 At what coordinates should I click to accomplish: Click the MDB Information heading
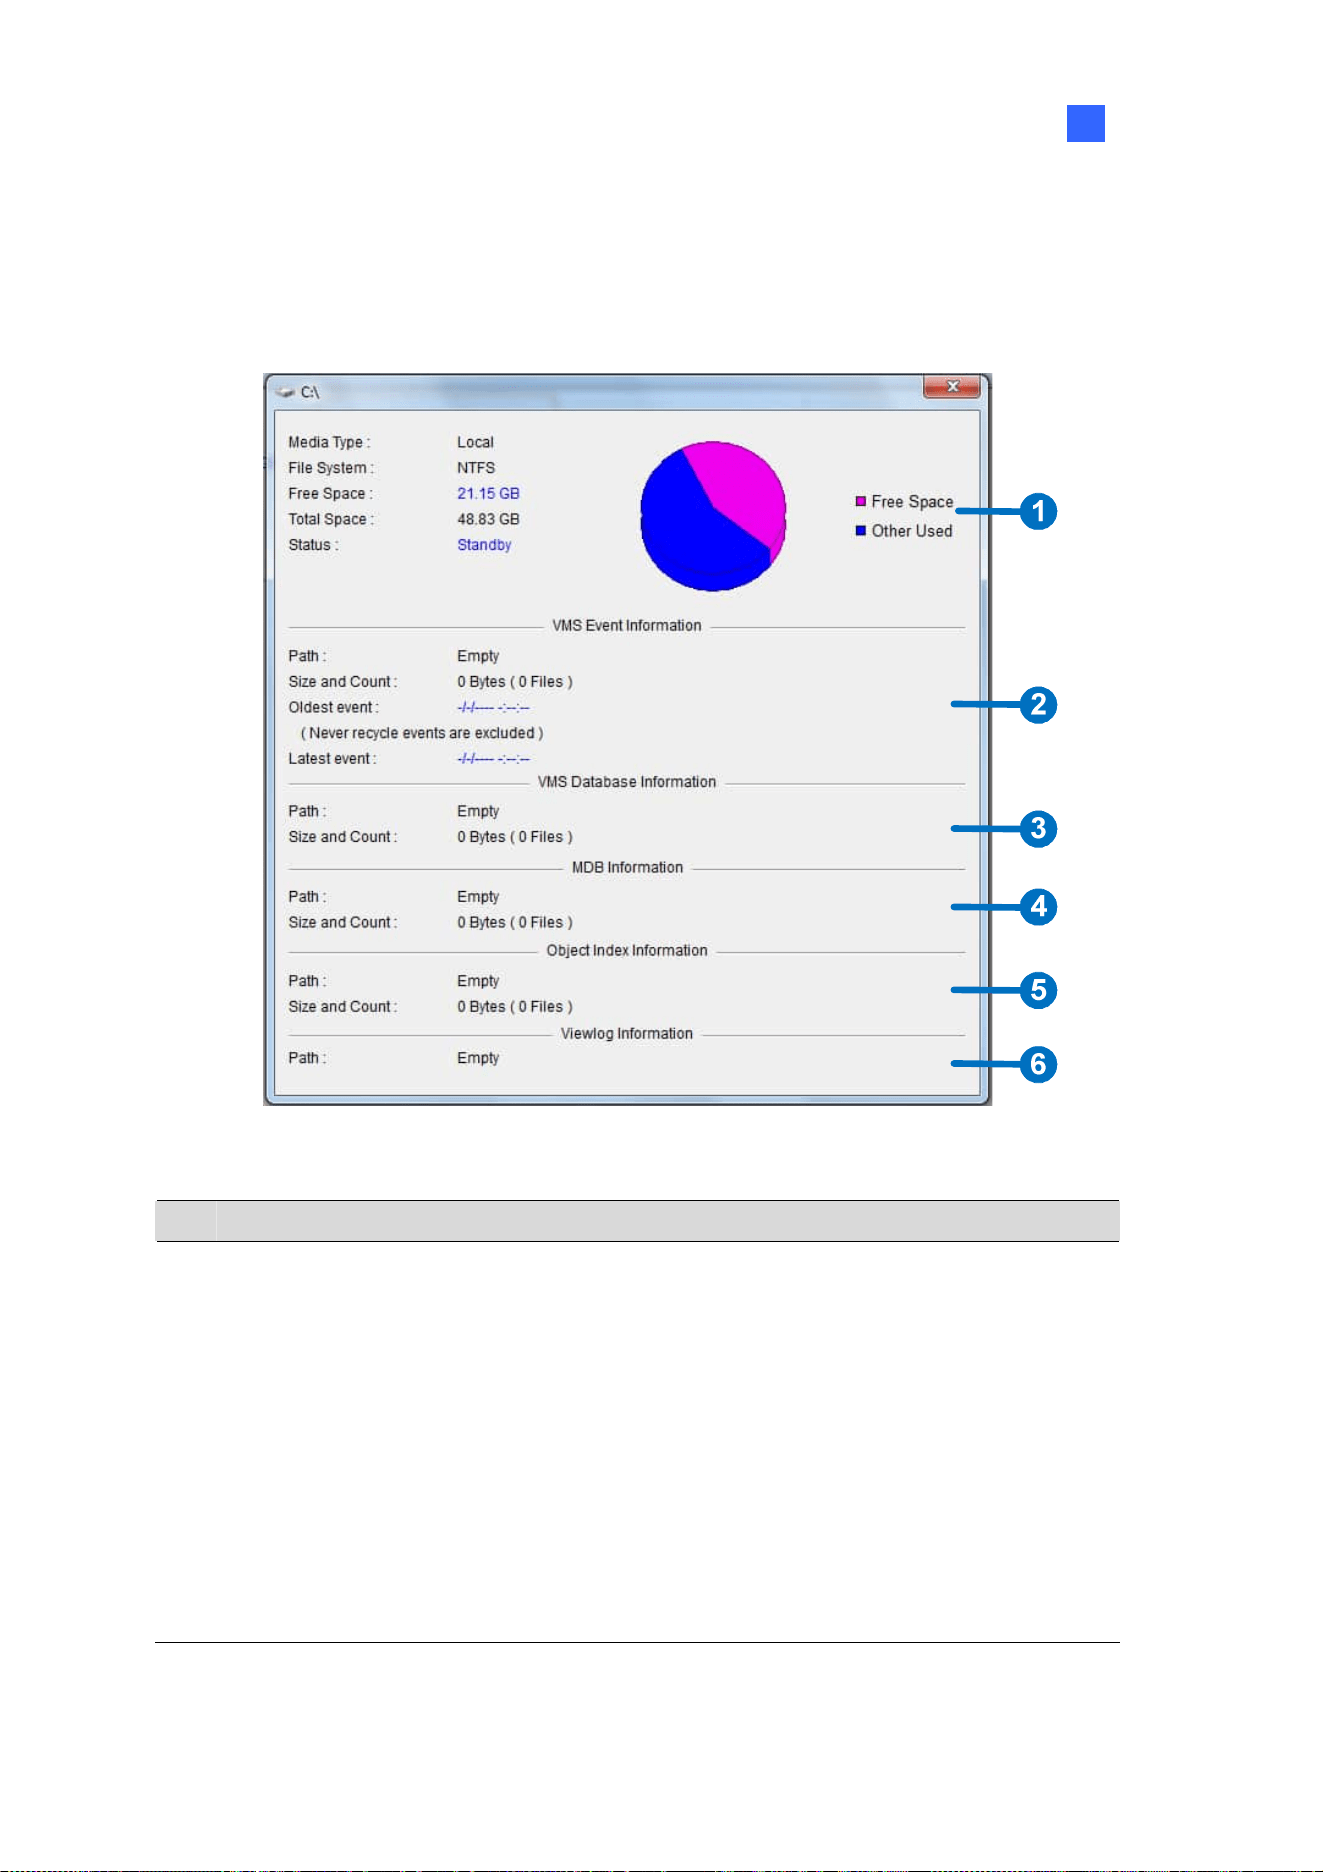click(x=627, y=868)
